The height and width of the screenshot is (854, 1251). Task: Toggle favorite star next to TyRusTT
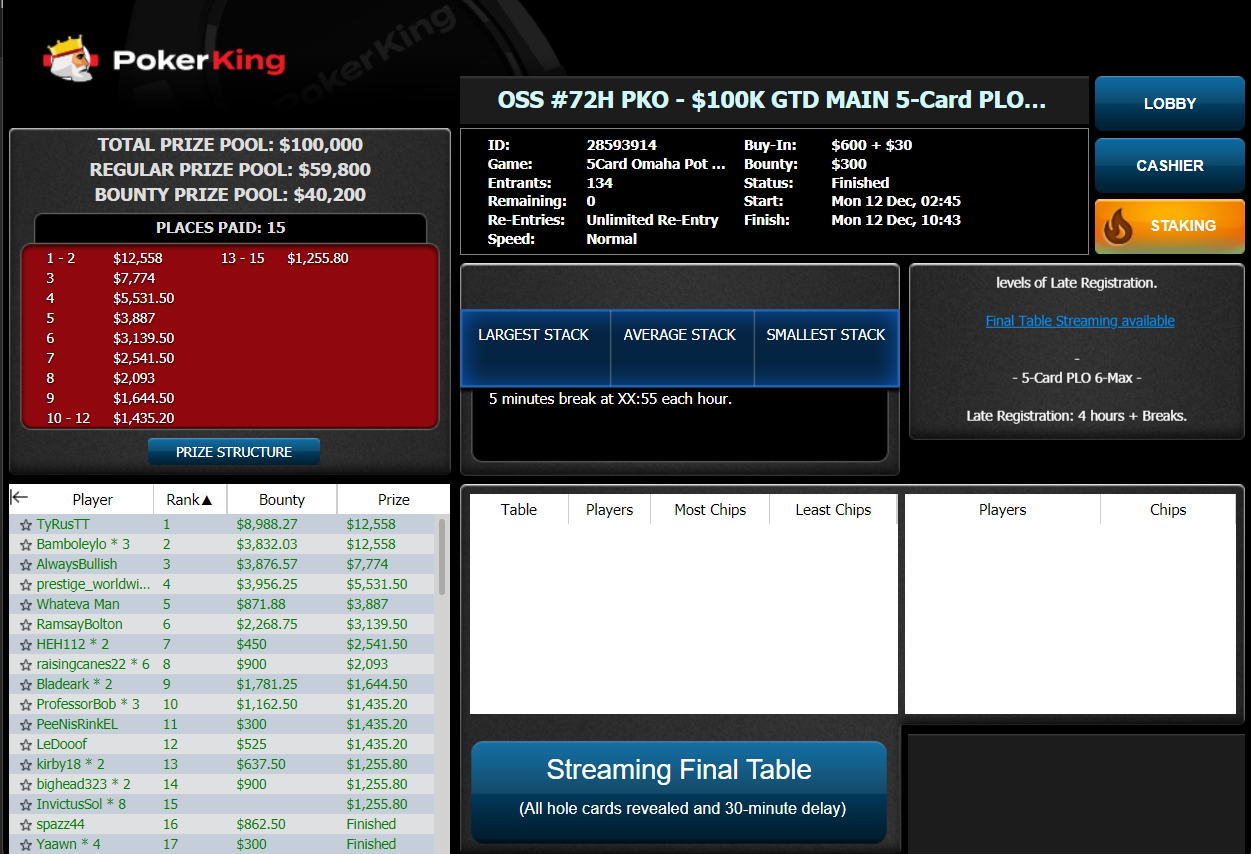pyautogui.click(x=26, y=525)
